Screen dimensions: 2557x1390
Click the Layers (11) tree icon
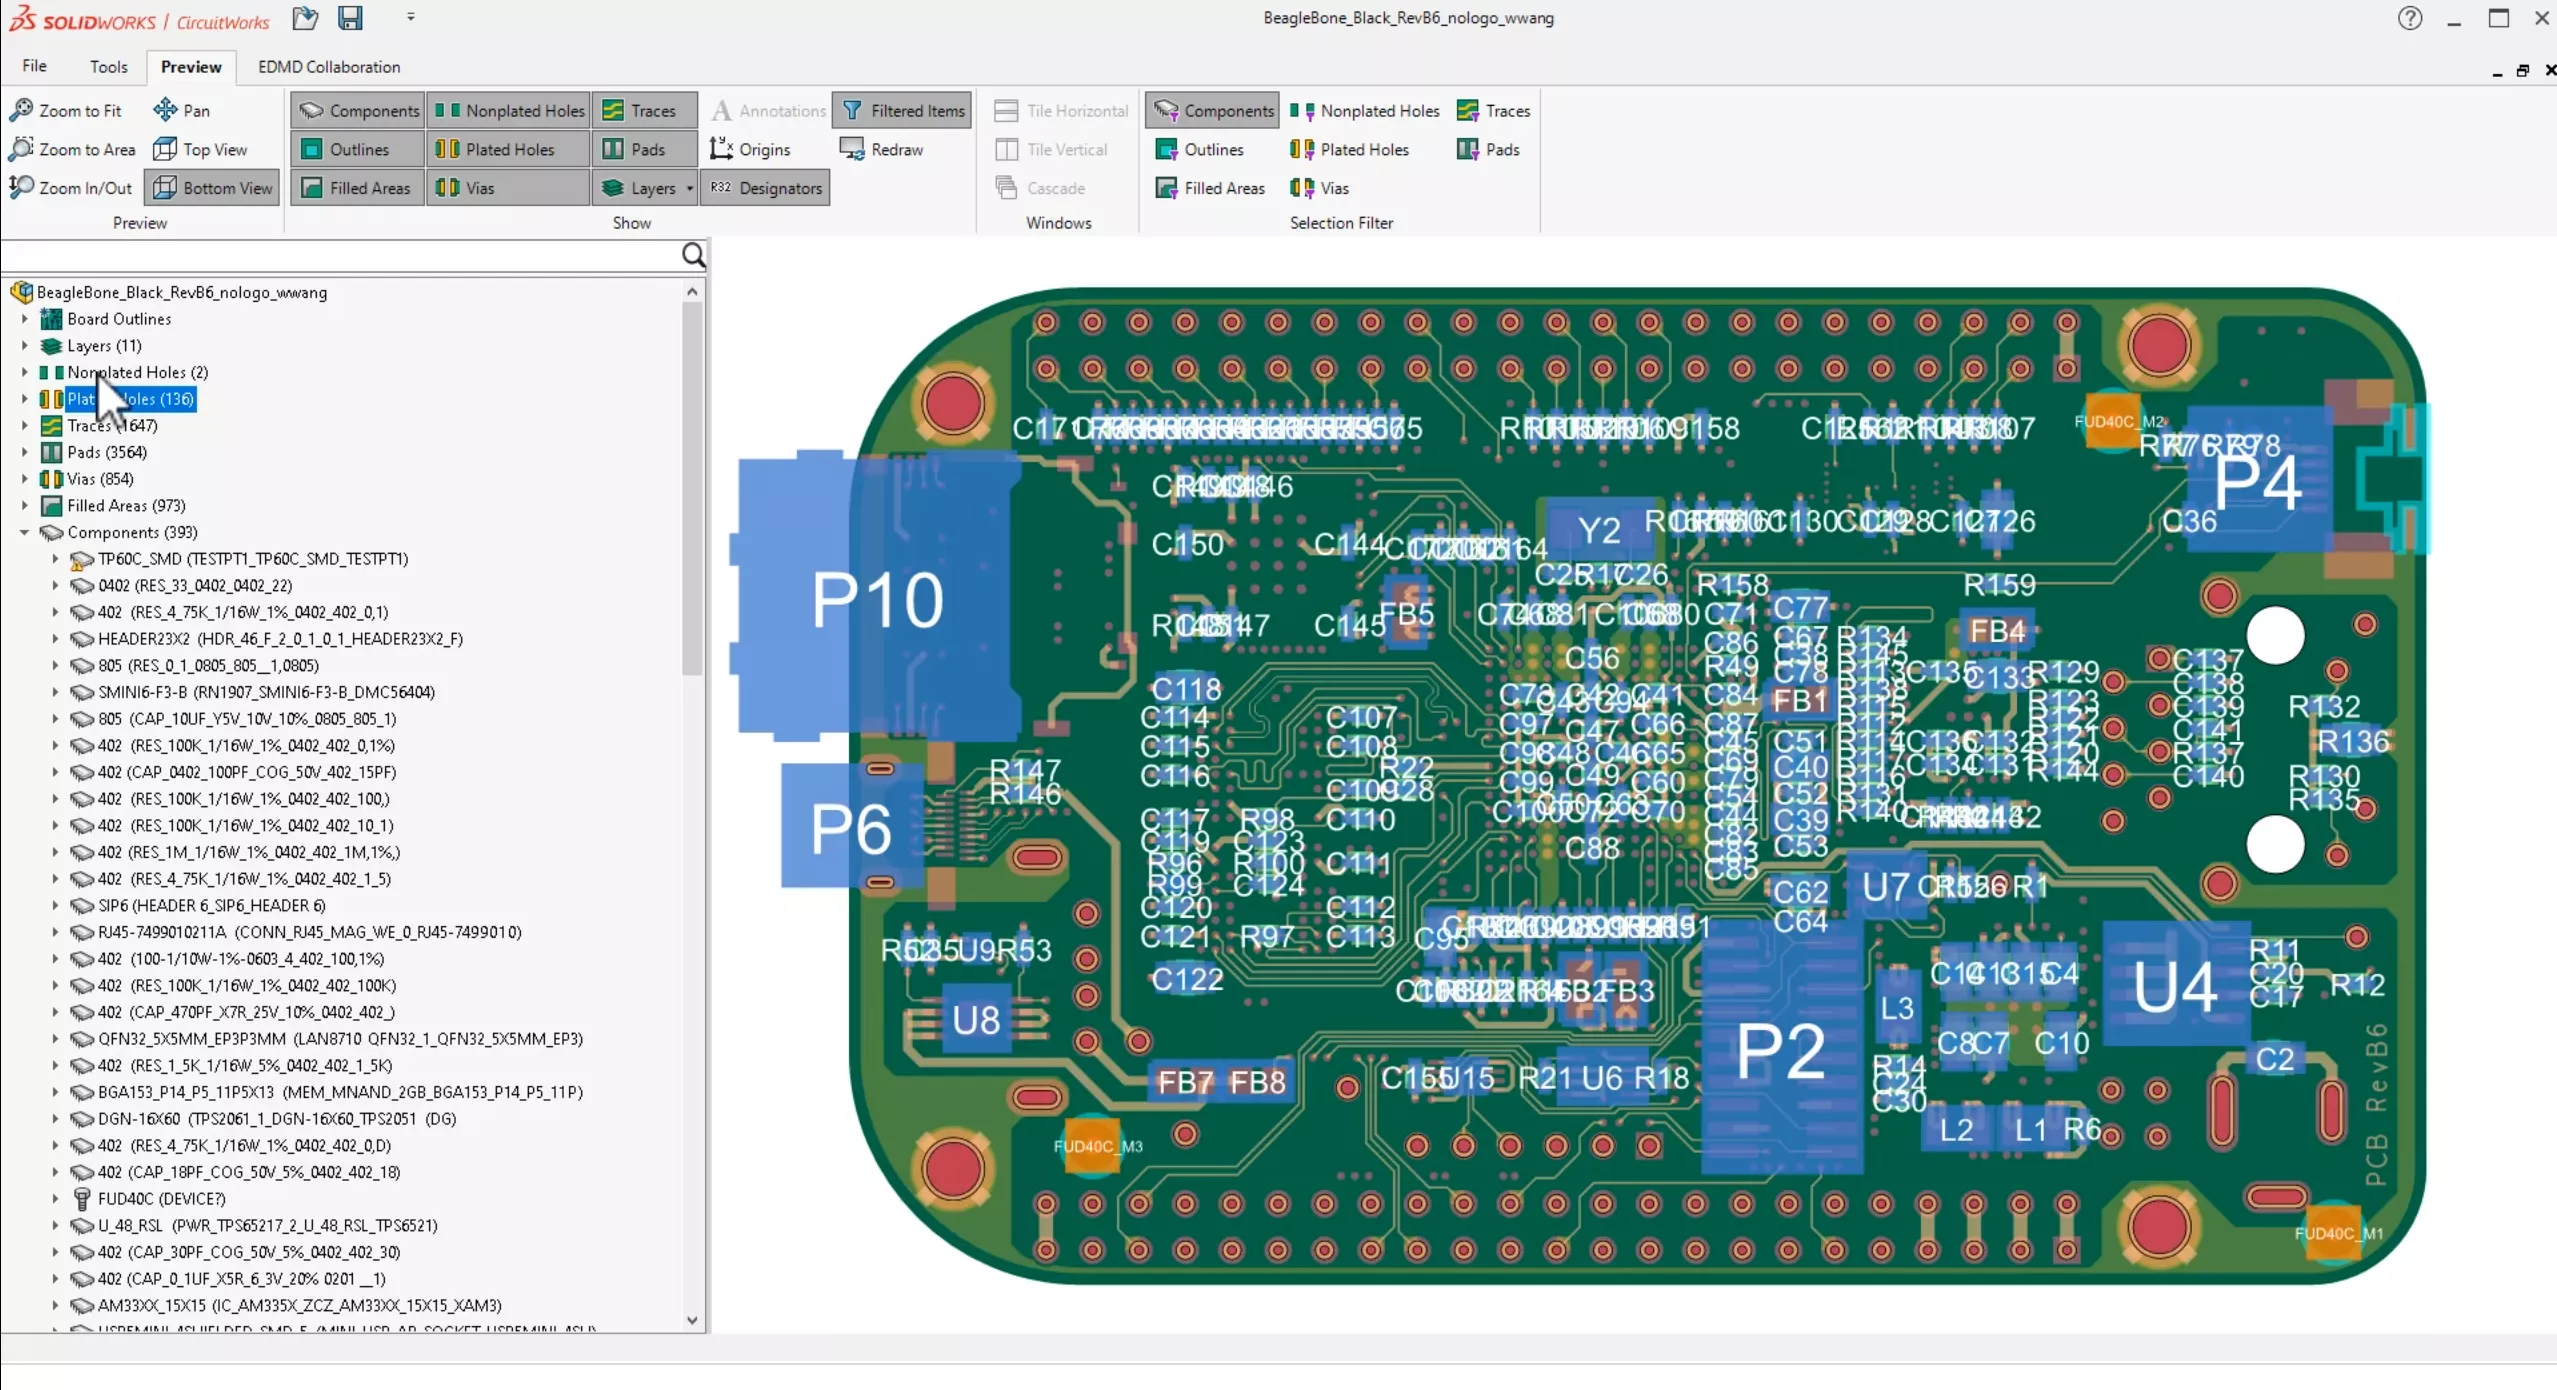click(51, 346)
